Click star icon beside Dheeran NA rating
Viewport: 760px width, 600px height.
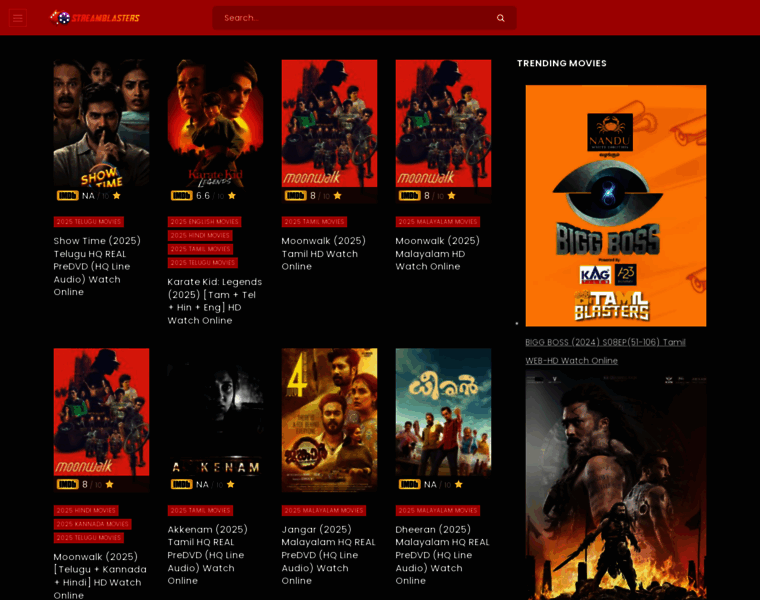pos(459,484)
